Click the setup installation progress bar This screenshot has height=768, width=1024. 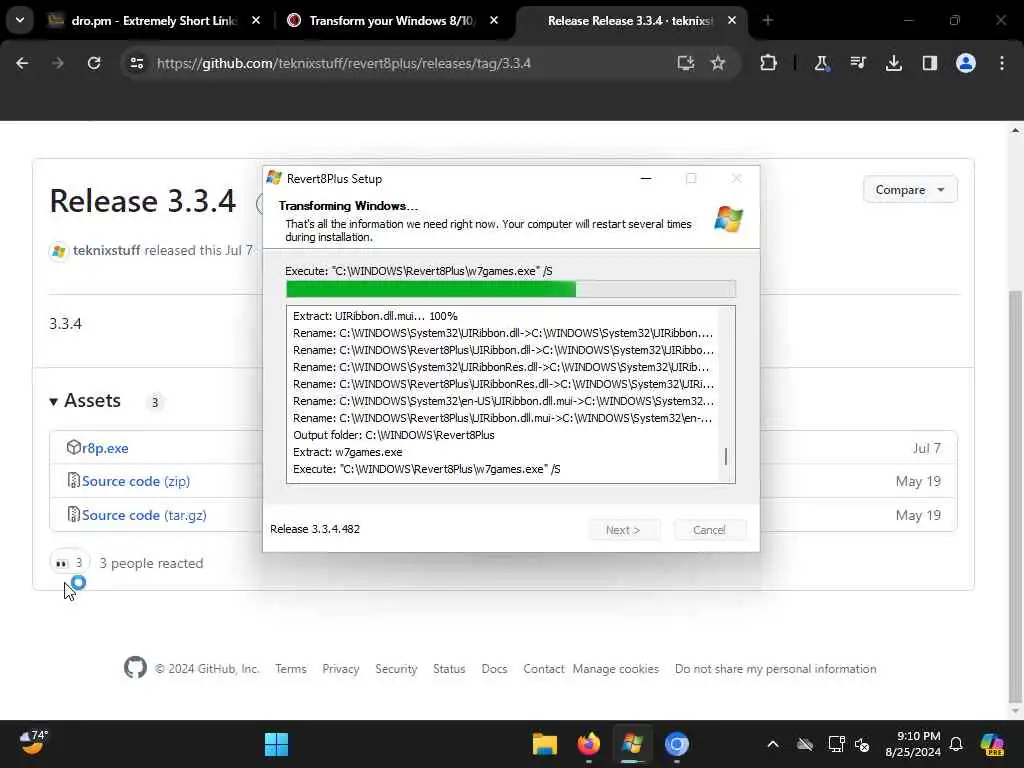click(x=511, y=289)
